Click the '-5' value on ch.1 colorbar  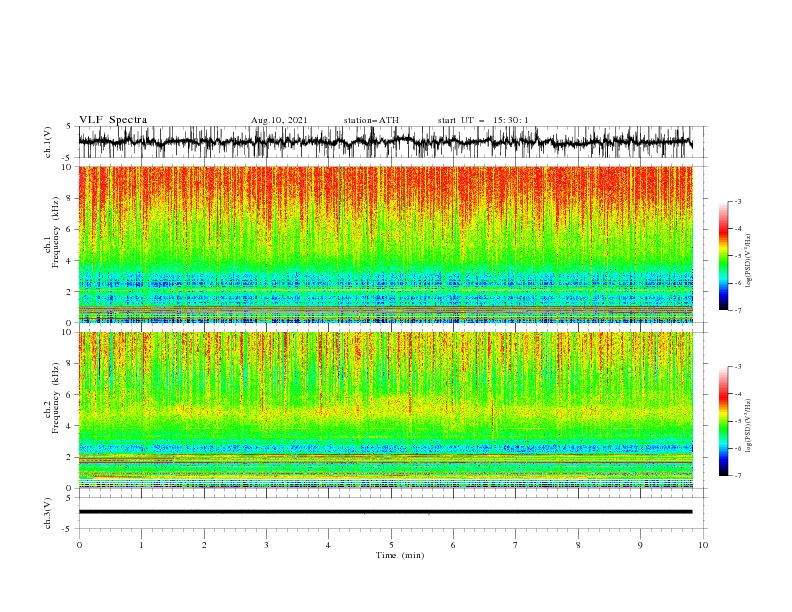pos(737,256)
